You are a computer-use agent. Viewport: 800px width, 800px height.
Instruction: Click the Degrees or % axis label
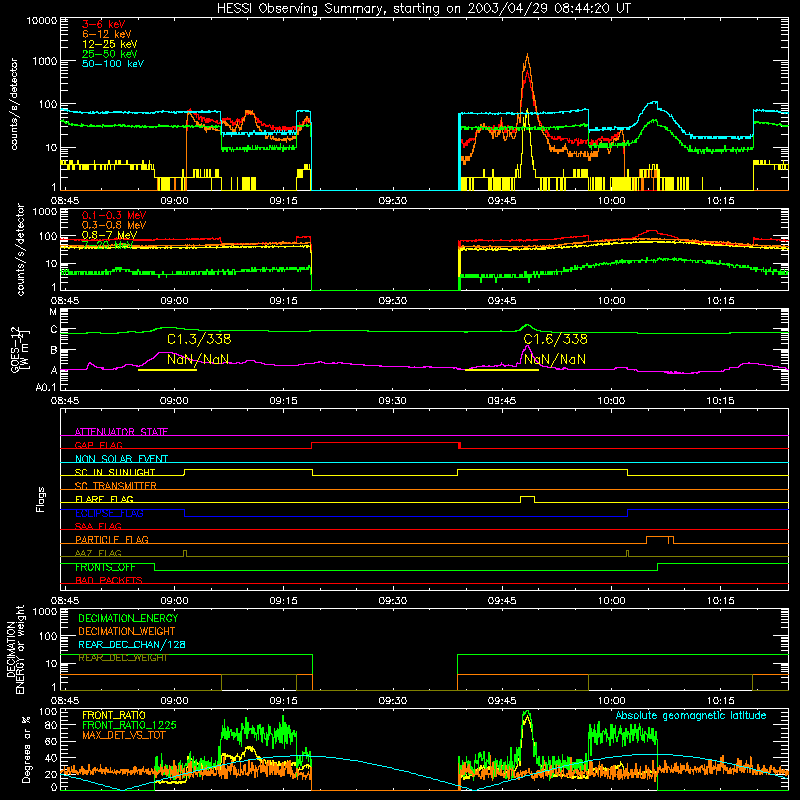tap(26, 749)
